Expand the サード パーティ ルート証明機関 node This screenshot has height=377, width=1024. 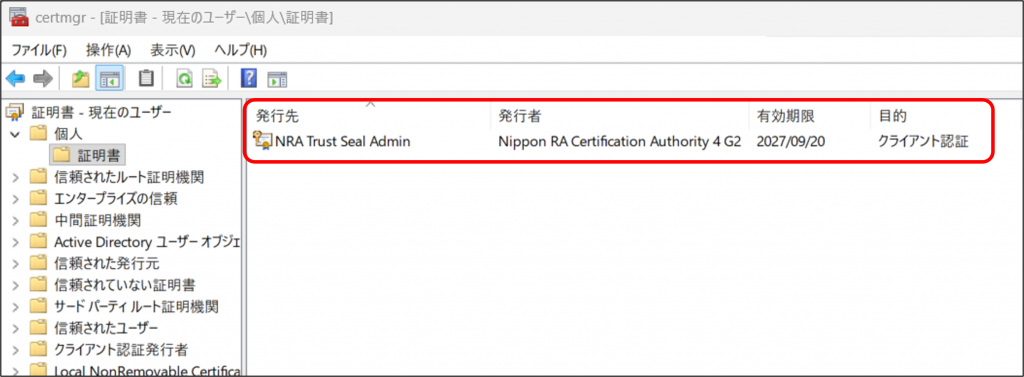[x=16, y=306]
